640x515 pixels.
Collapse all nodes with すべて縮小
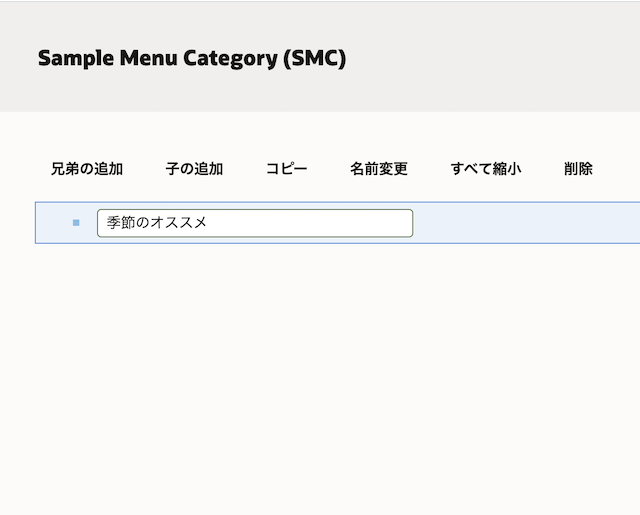485,169
